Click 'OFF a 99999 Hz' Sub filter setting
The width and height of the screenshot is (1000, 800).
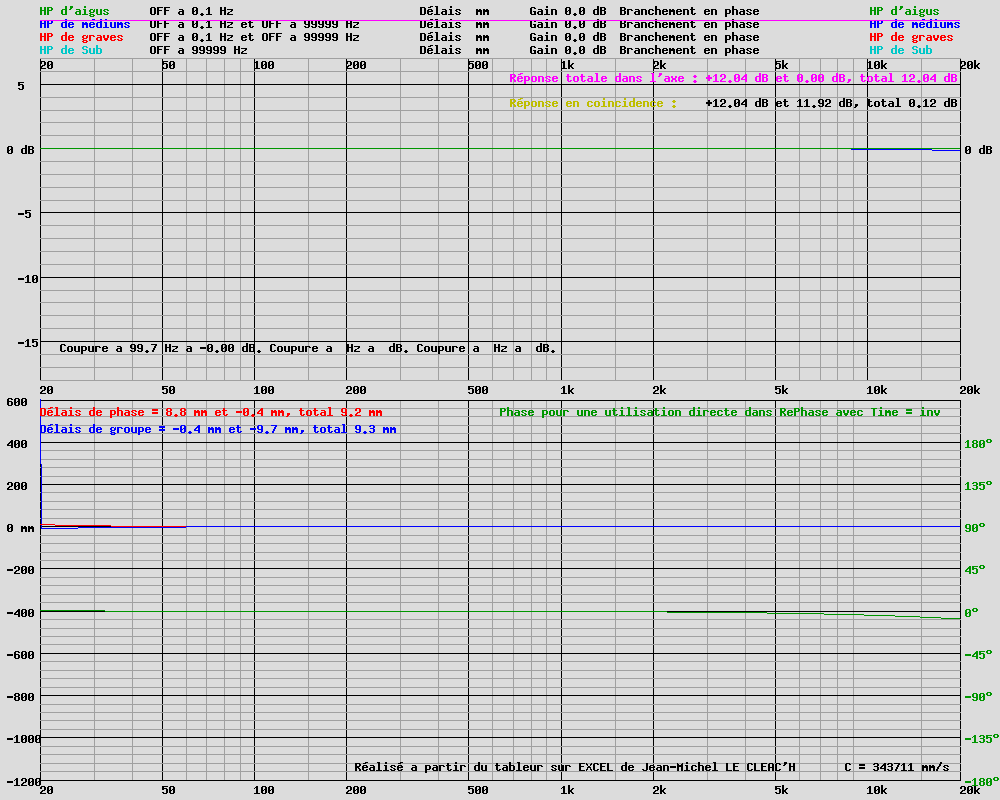[x=198, y=50]
